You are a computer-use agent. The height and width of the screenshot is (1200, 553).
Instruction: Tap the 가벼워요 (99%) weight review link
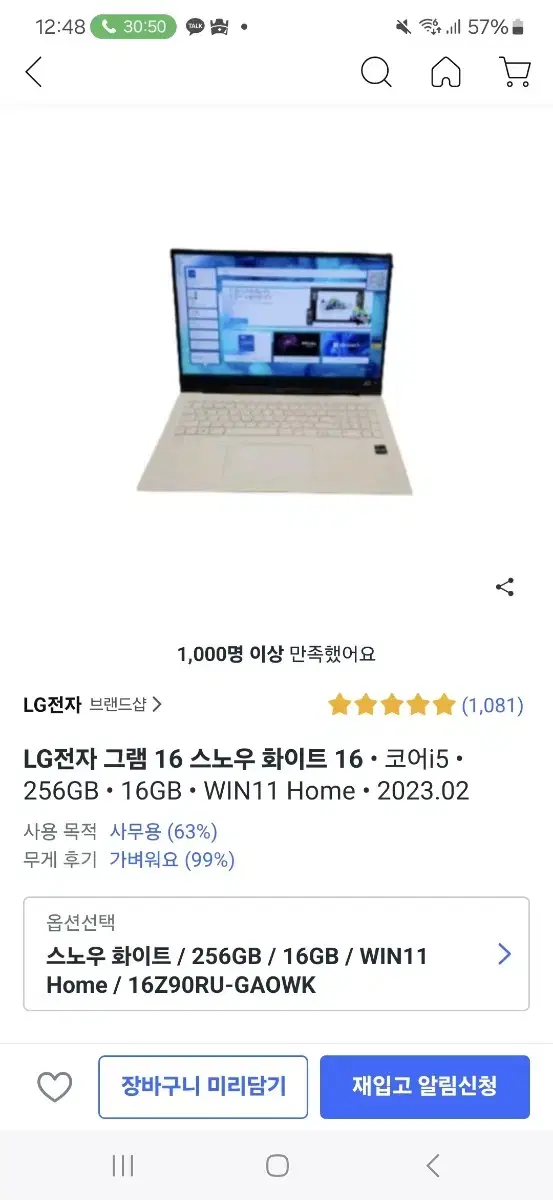[172, 859]
